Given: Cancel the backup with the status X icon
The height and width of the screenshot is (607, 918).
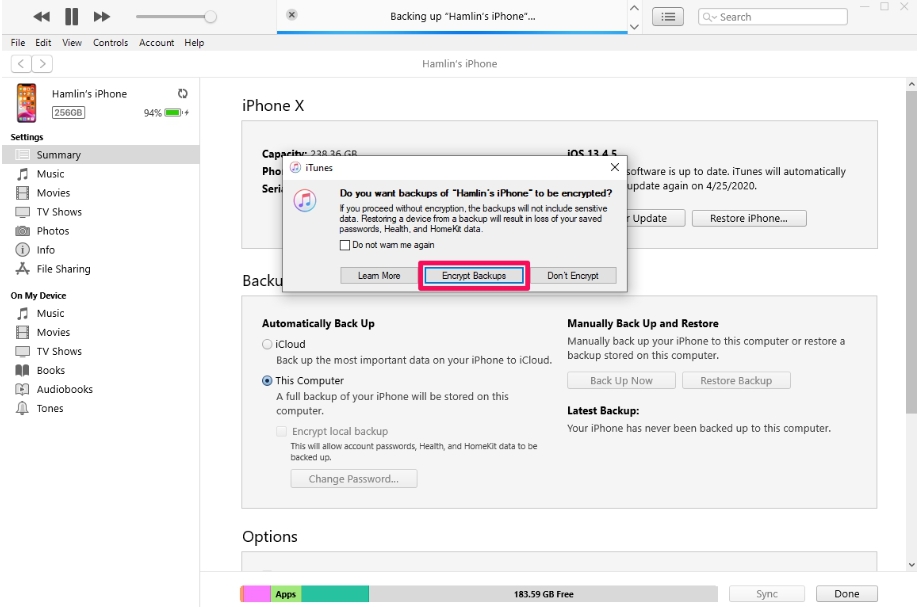Looking at the screenshot, I should tap(292, 15).
